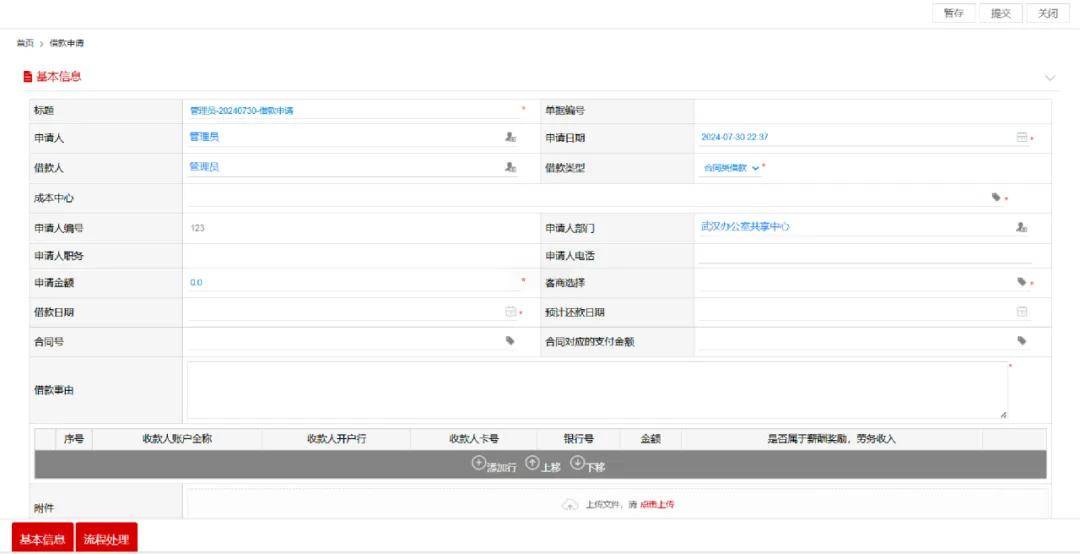The width and height of the screenshot is (1080, 554).
Task: Click the 暂存 button to save draft
Action: (953, 13)
